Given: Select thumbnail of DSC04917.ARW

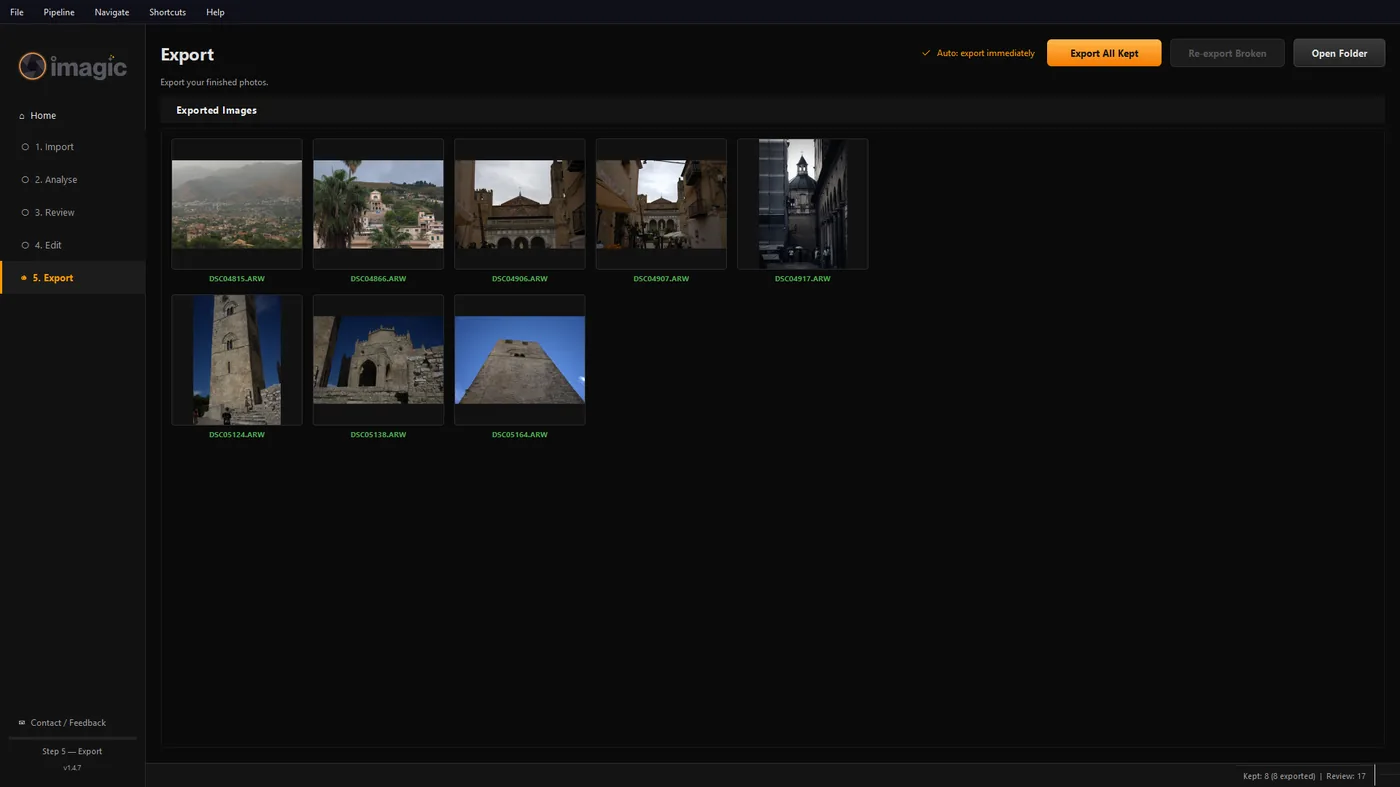Looking at the screenshot, I should click(803, 204).
